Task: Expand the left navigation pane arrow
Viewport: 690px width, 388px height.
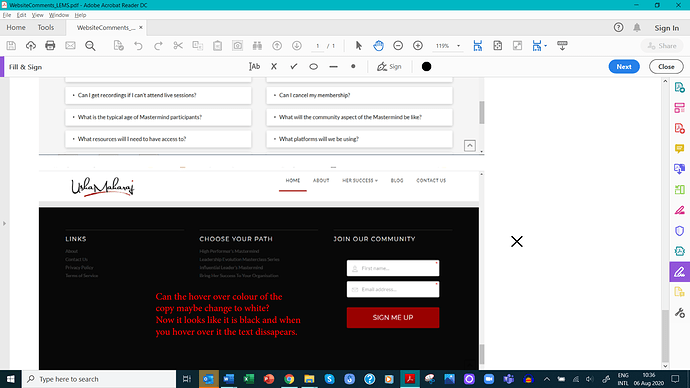Action: [x=4, y=223]
